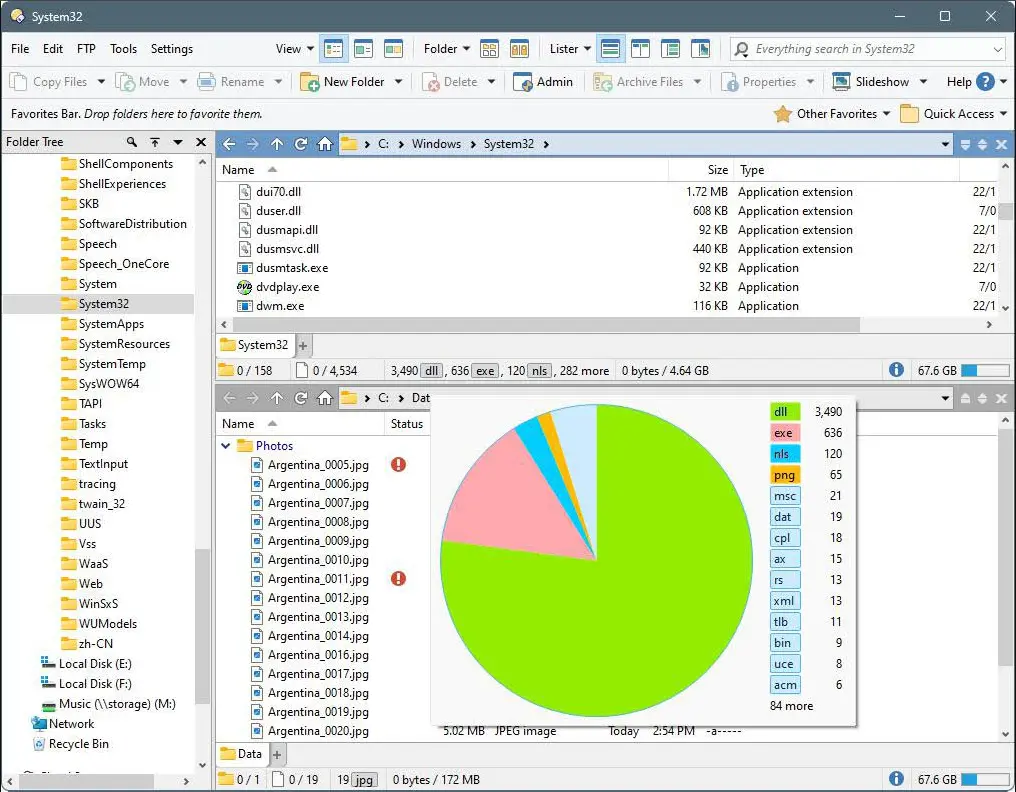Open the New Folder dropdown arrow
The height and width of the screenshot is (792, 1016).
(398, 82)
